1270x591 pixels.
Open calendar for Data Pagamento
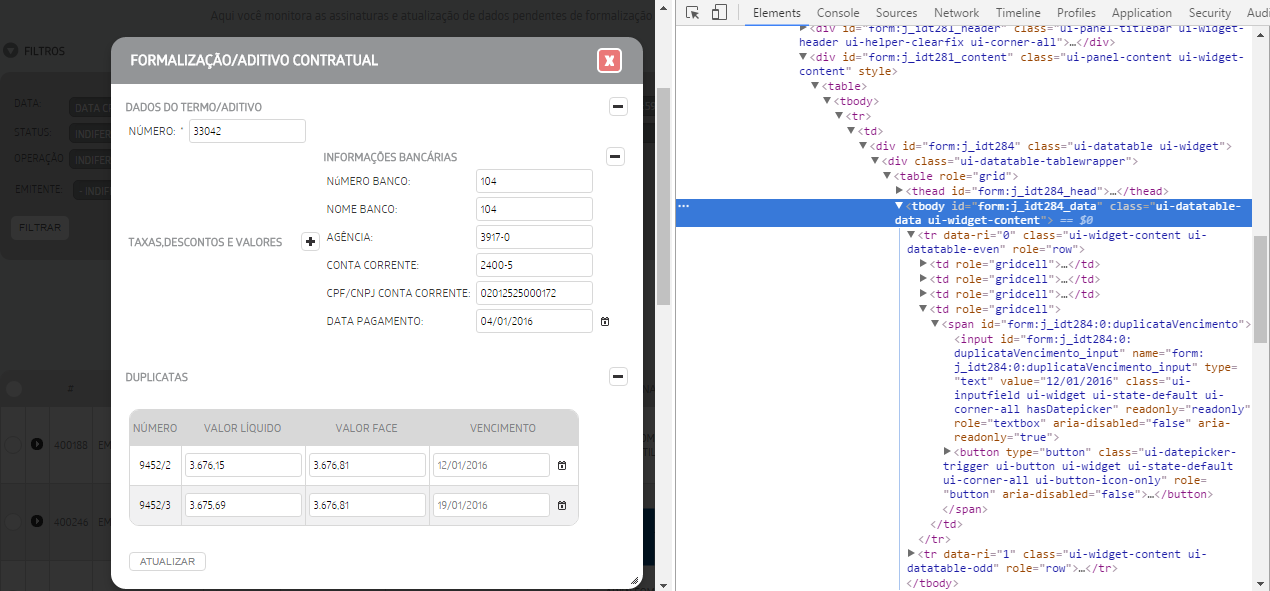click(604, 321)
